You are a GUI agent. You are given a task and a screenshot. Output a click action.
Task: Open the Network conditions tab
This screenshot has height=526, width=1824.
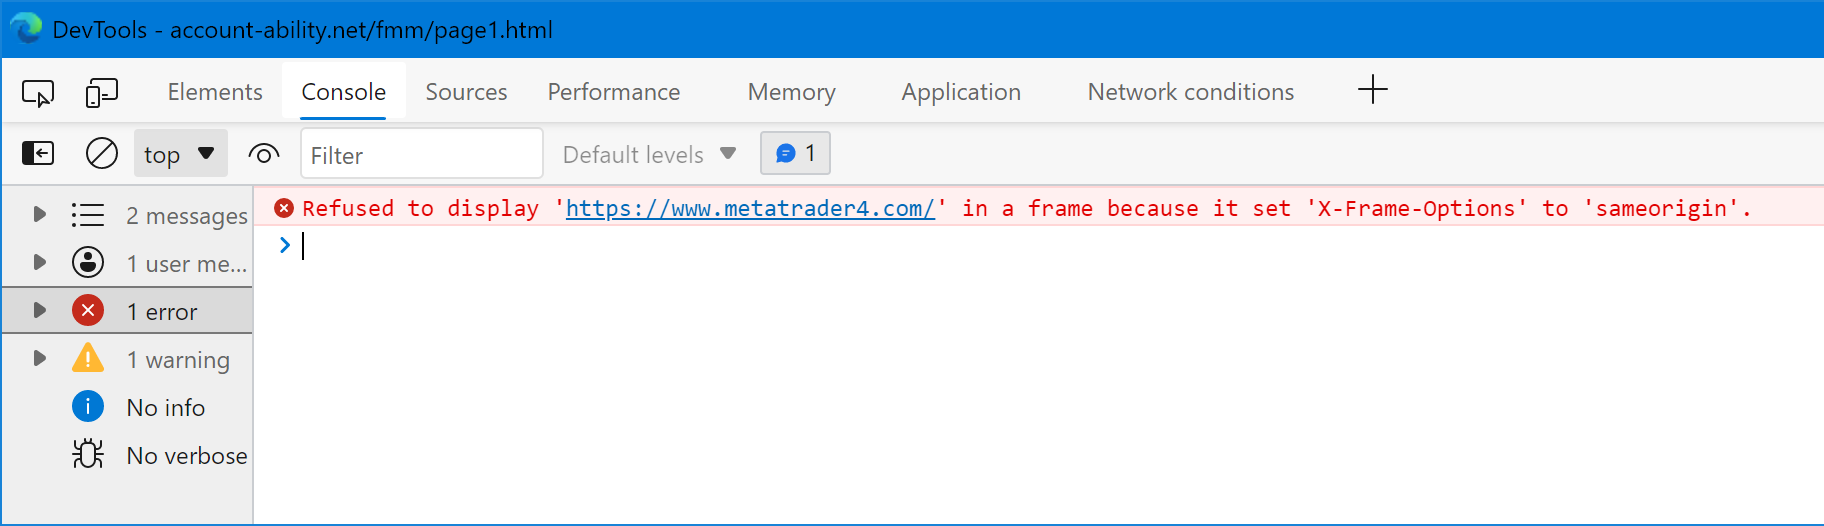tap(1191, 92)
